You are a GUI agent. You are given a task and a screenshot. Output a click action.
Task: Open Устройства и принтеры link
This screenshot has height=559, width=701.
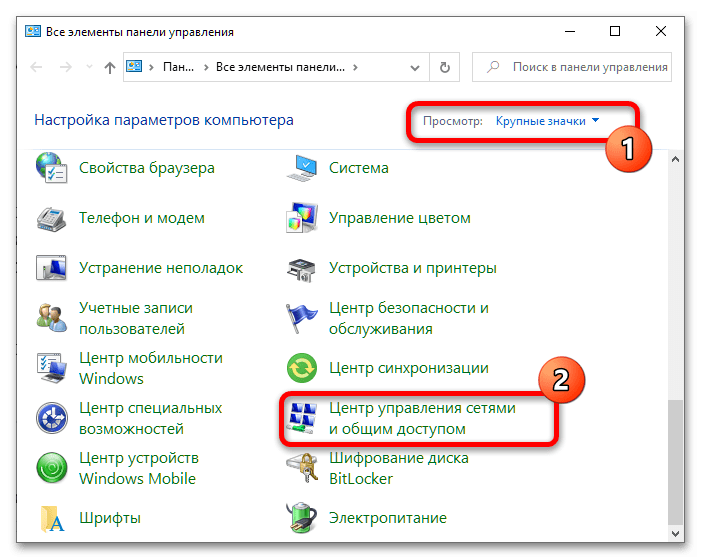[413, 268]
